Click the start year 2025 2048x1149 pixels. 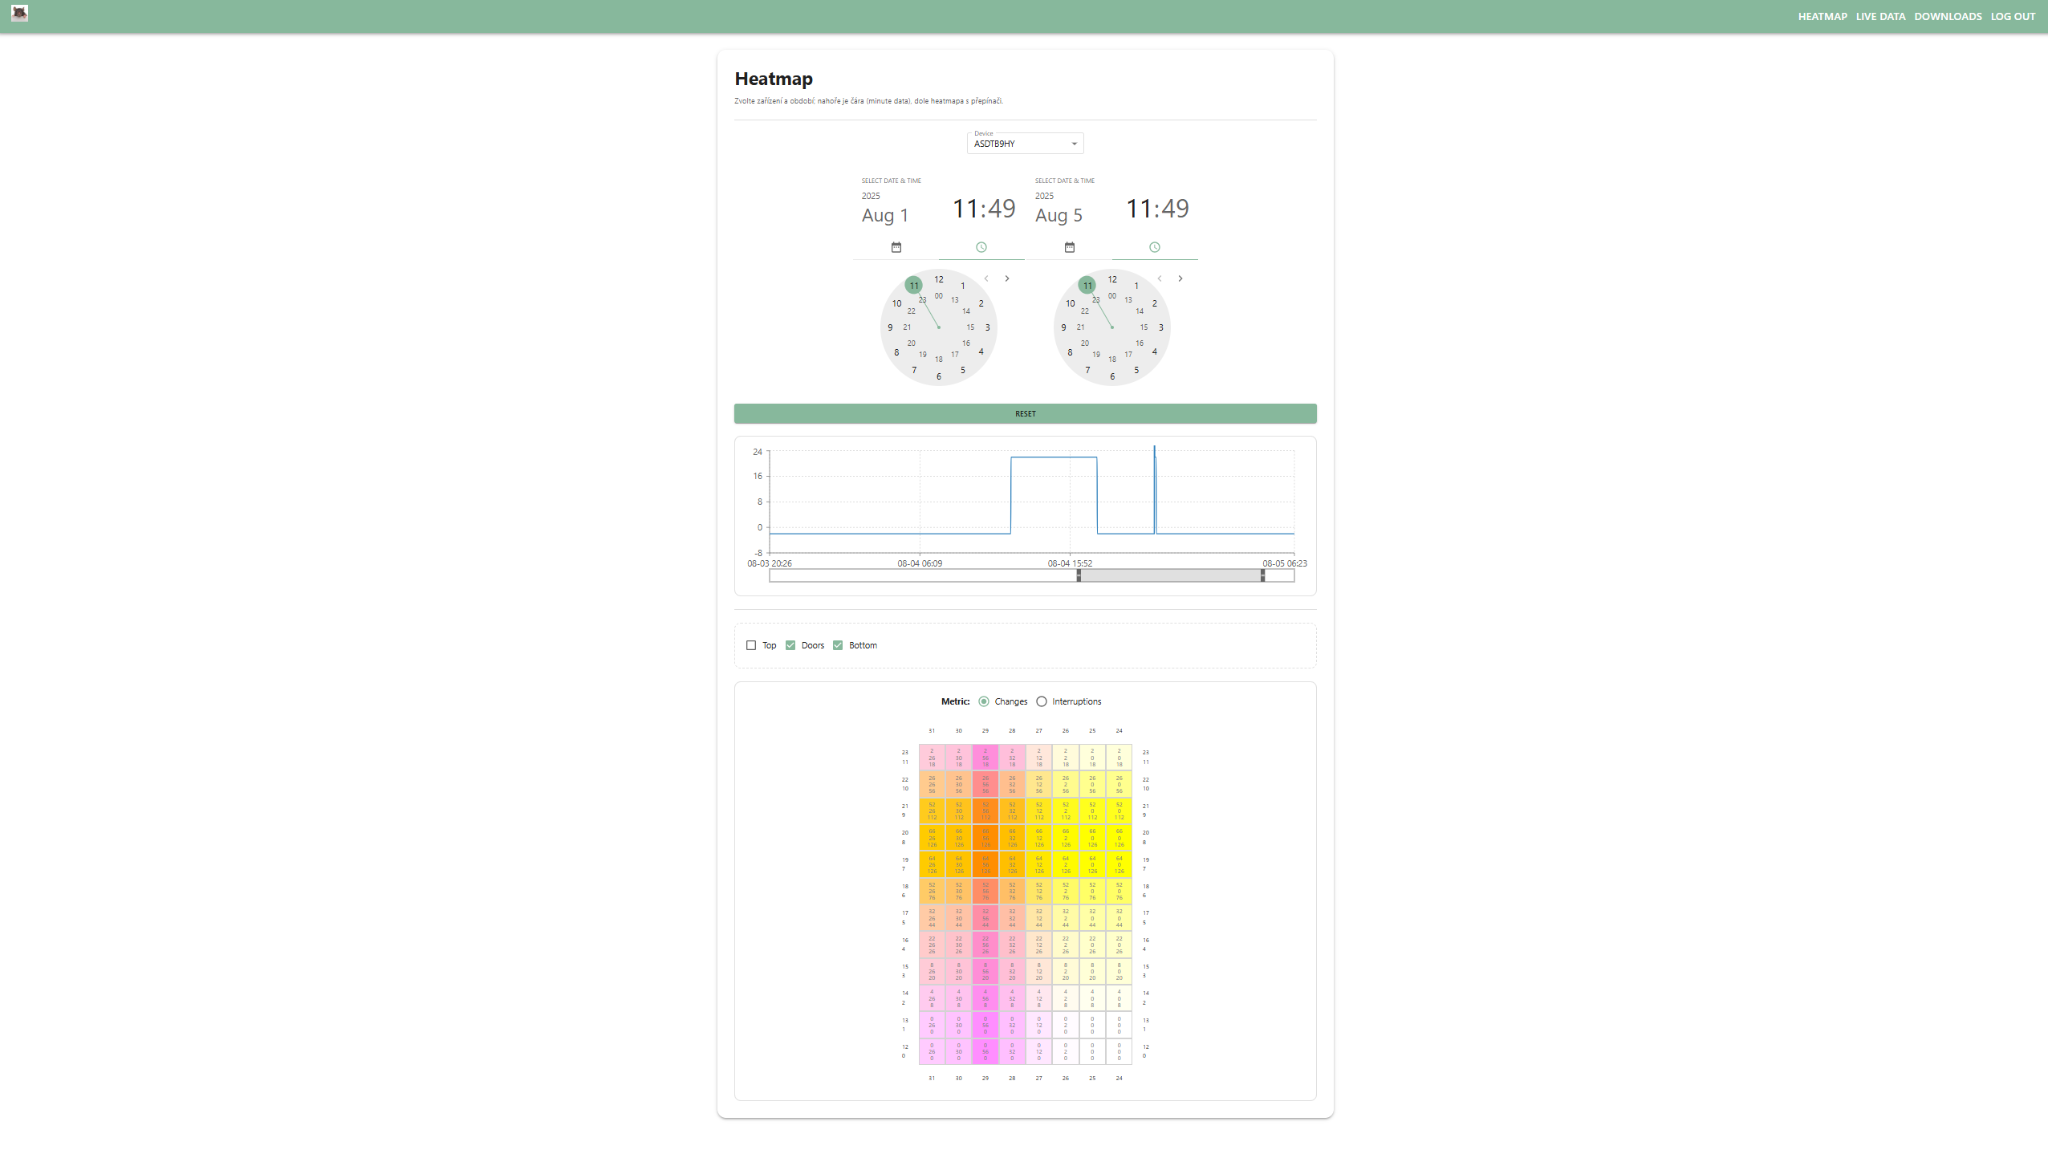pyautogui.click(x=871, y=196)
